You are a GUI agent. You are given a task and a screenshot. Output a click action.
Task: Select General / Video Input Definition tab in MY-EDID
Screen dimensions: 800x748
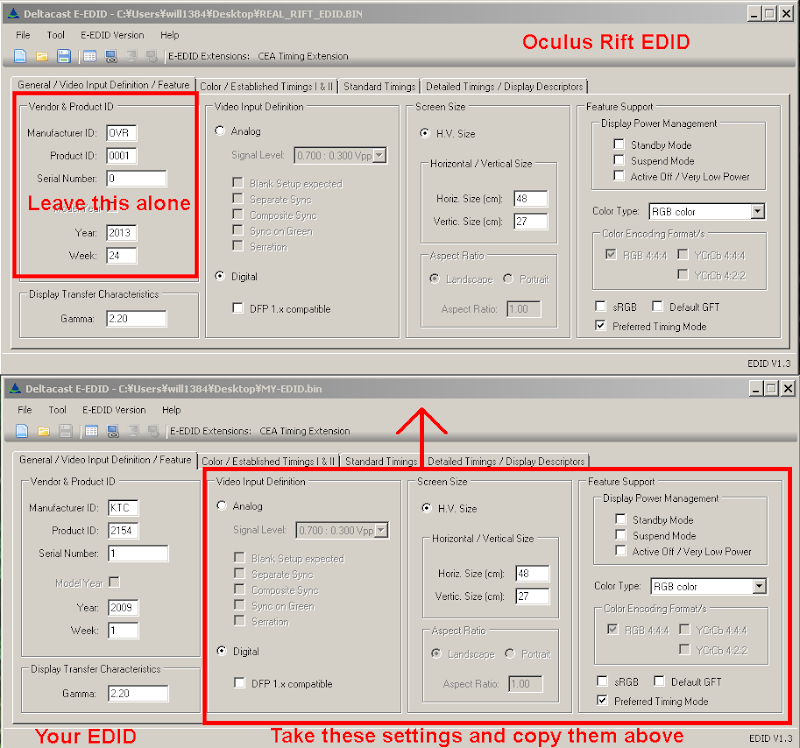click(105, 460)
